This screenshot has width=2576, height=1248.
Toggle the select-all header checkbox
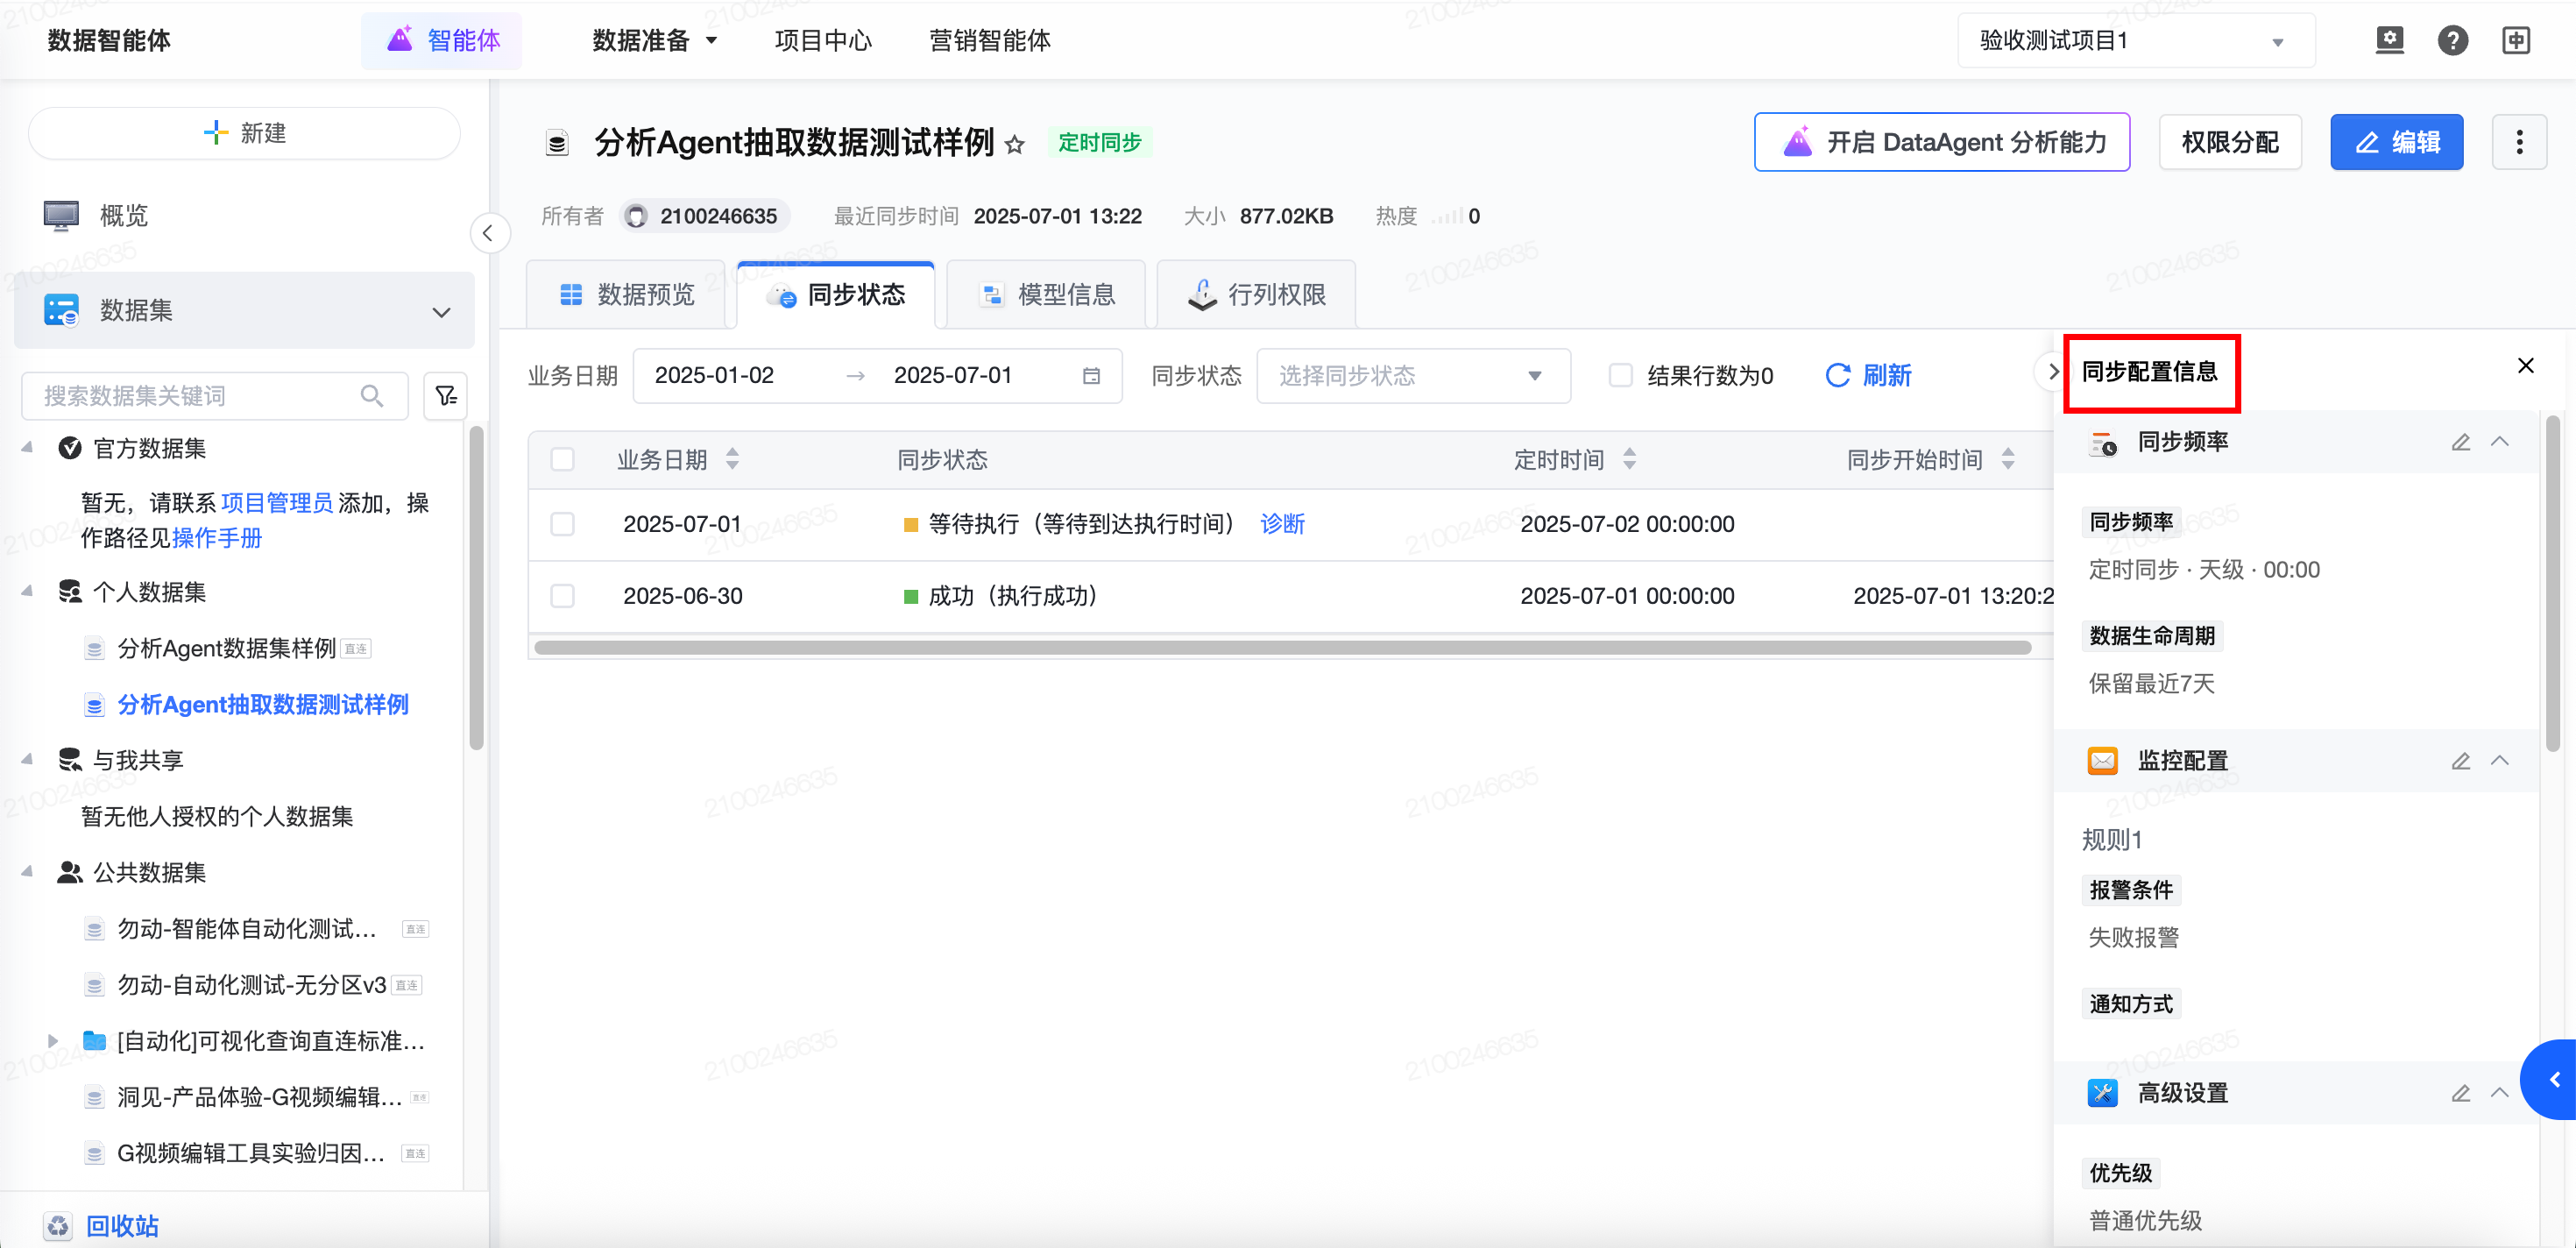tap(563, 460)
